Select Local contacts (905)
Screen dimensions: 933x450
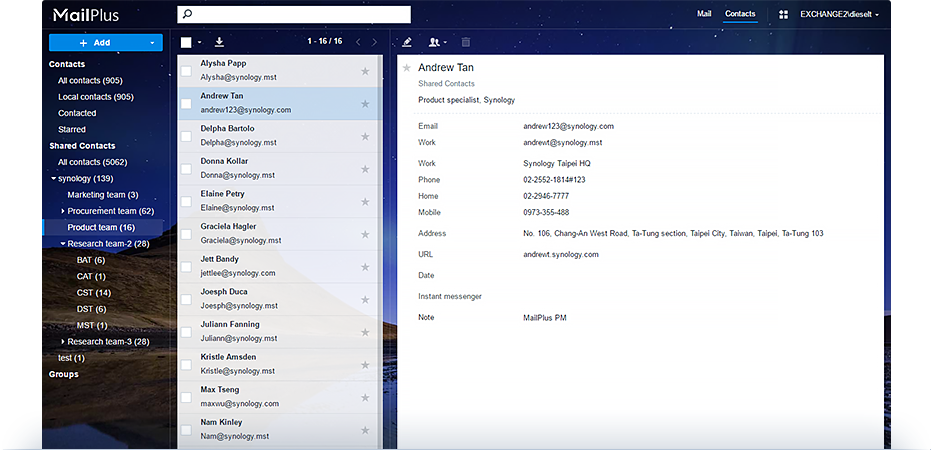tap(96, 96)
